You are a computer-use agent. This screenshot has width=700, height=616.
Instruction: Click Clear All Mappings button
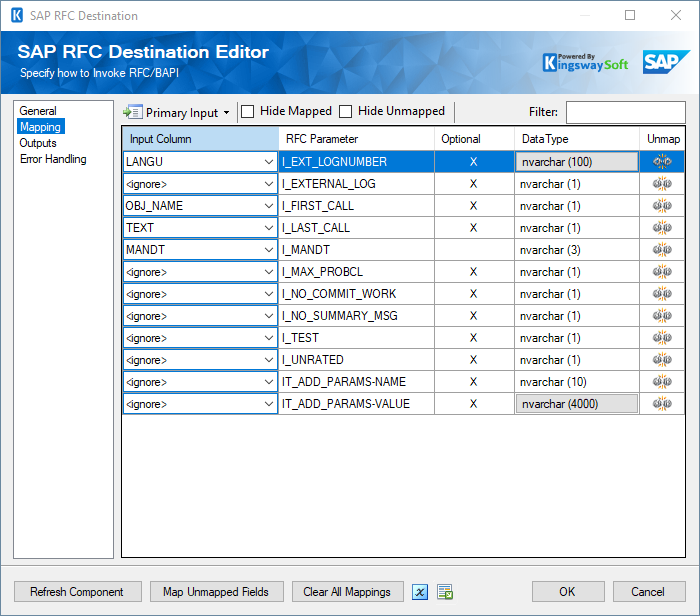(x=347, y=592)
